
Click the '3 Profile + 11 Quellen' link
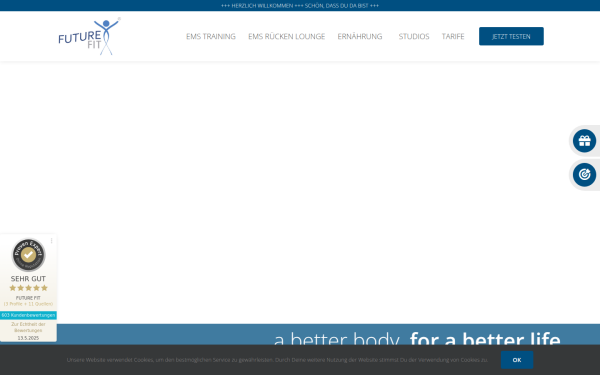(x=28, y=304)
